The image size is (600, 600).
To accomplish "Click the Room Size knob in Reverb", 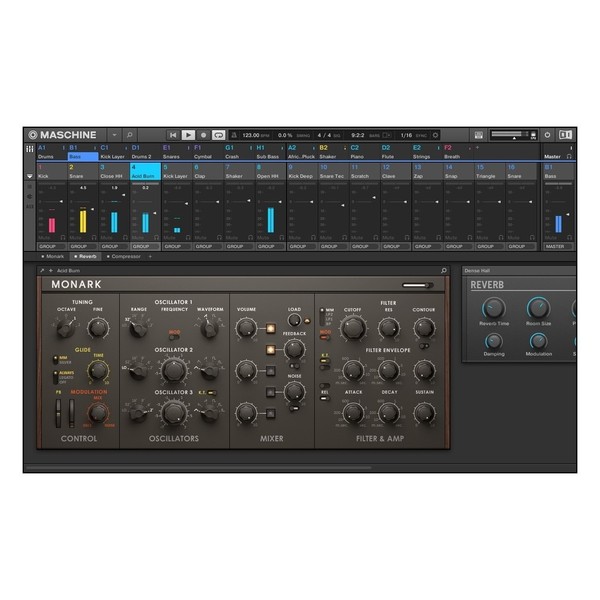I will click(x=538, y=308).
